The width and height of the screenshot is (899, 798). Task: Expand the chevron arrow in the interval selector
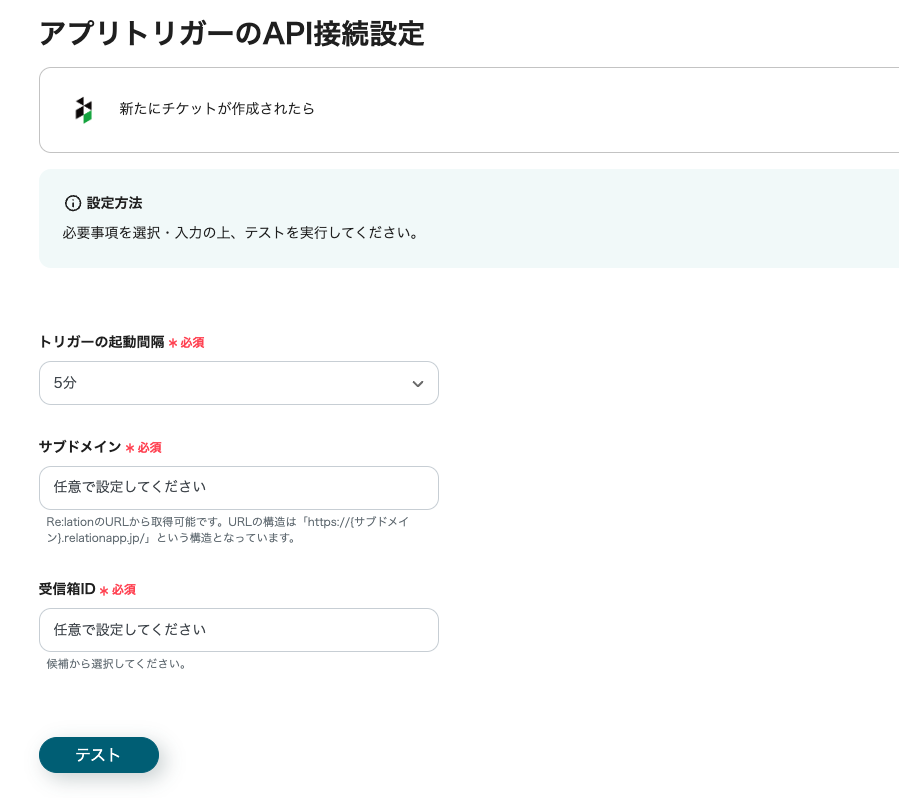(418, 384)
